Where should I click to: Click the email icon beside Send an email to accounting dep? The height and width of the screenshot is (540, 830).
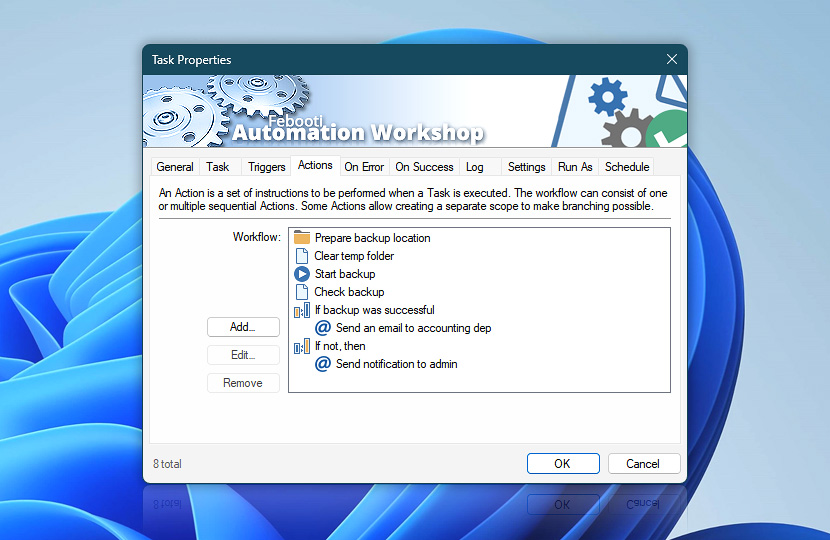click(323, 328)
